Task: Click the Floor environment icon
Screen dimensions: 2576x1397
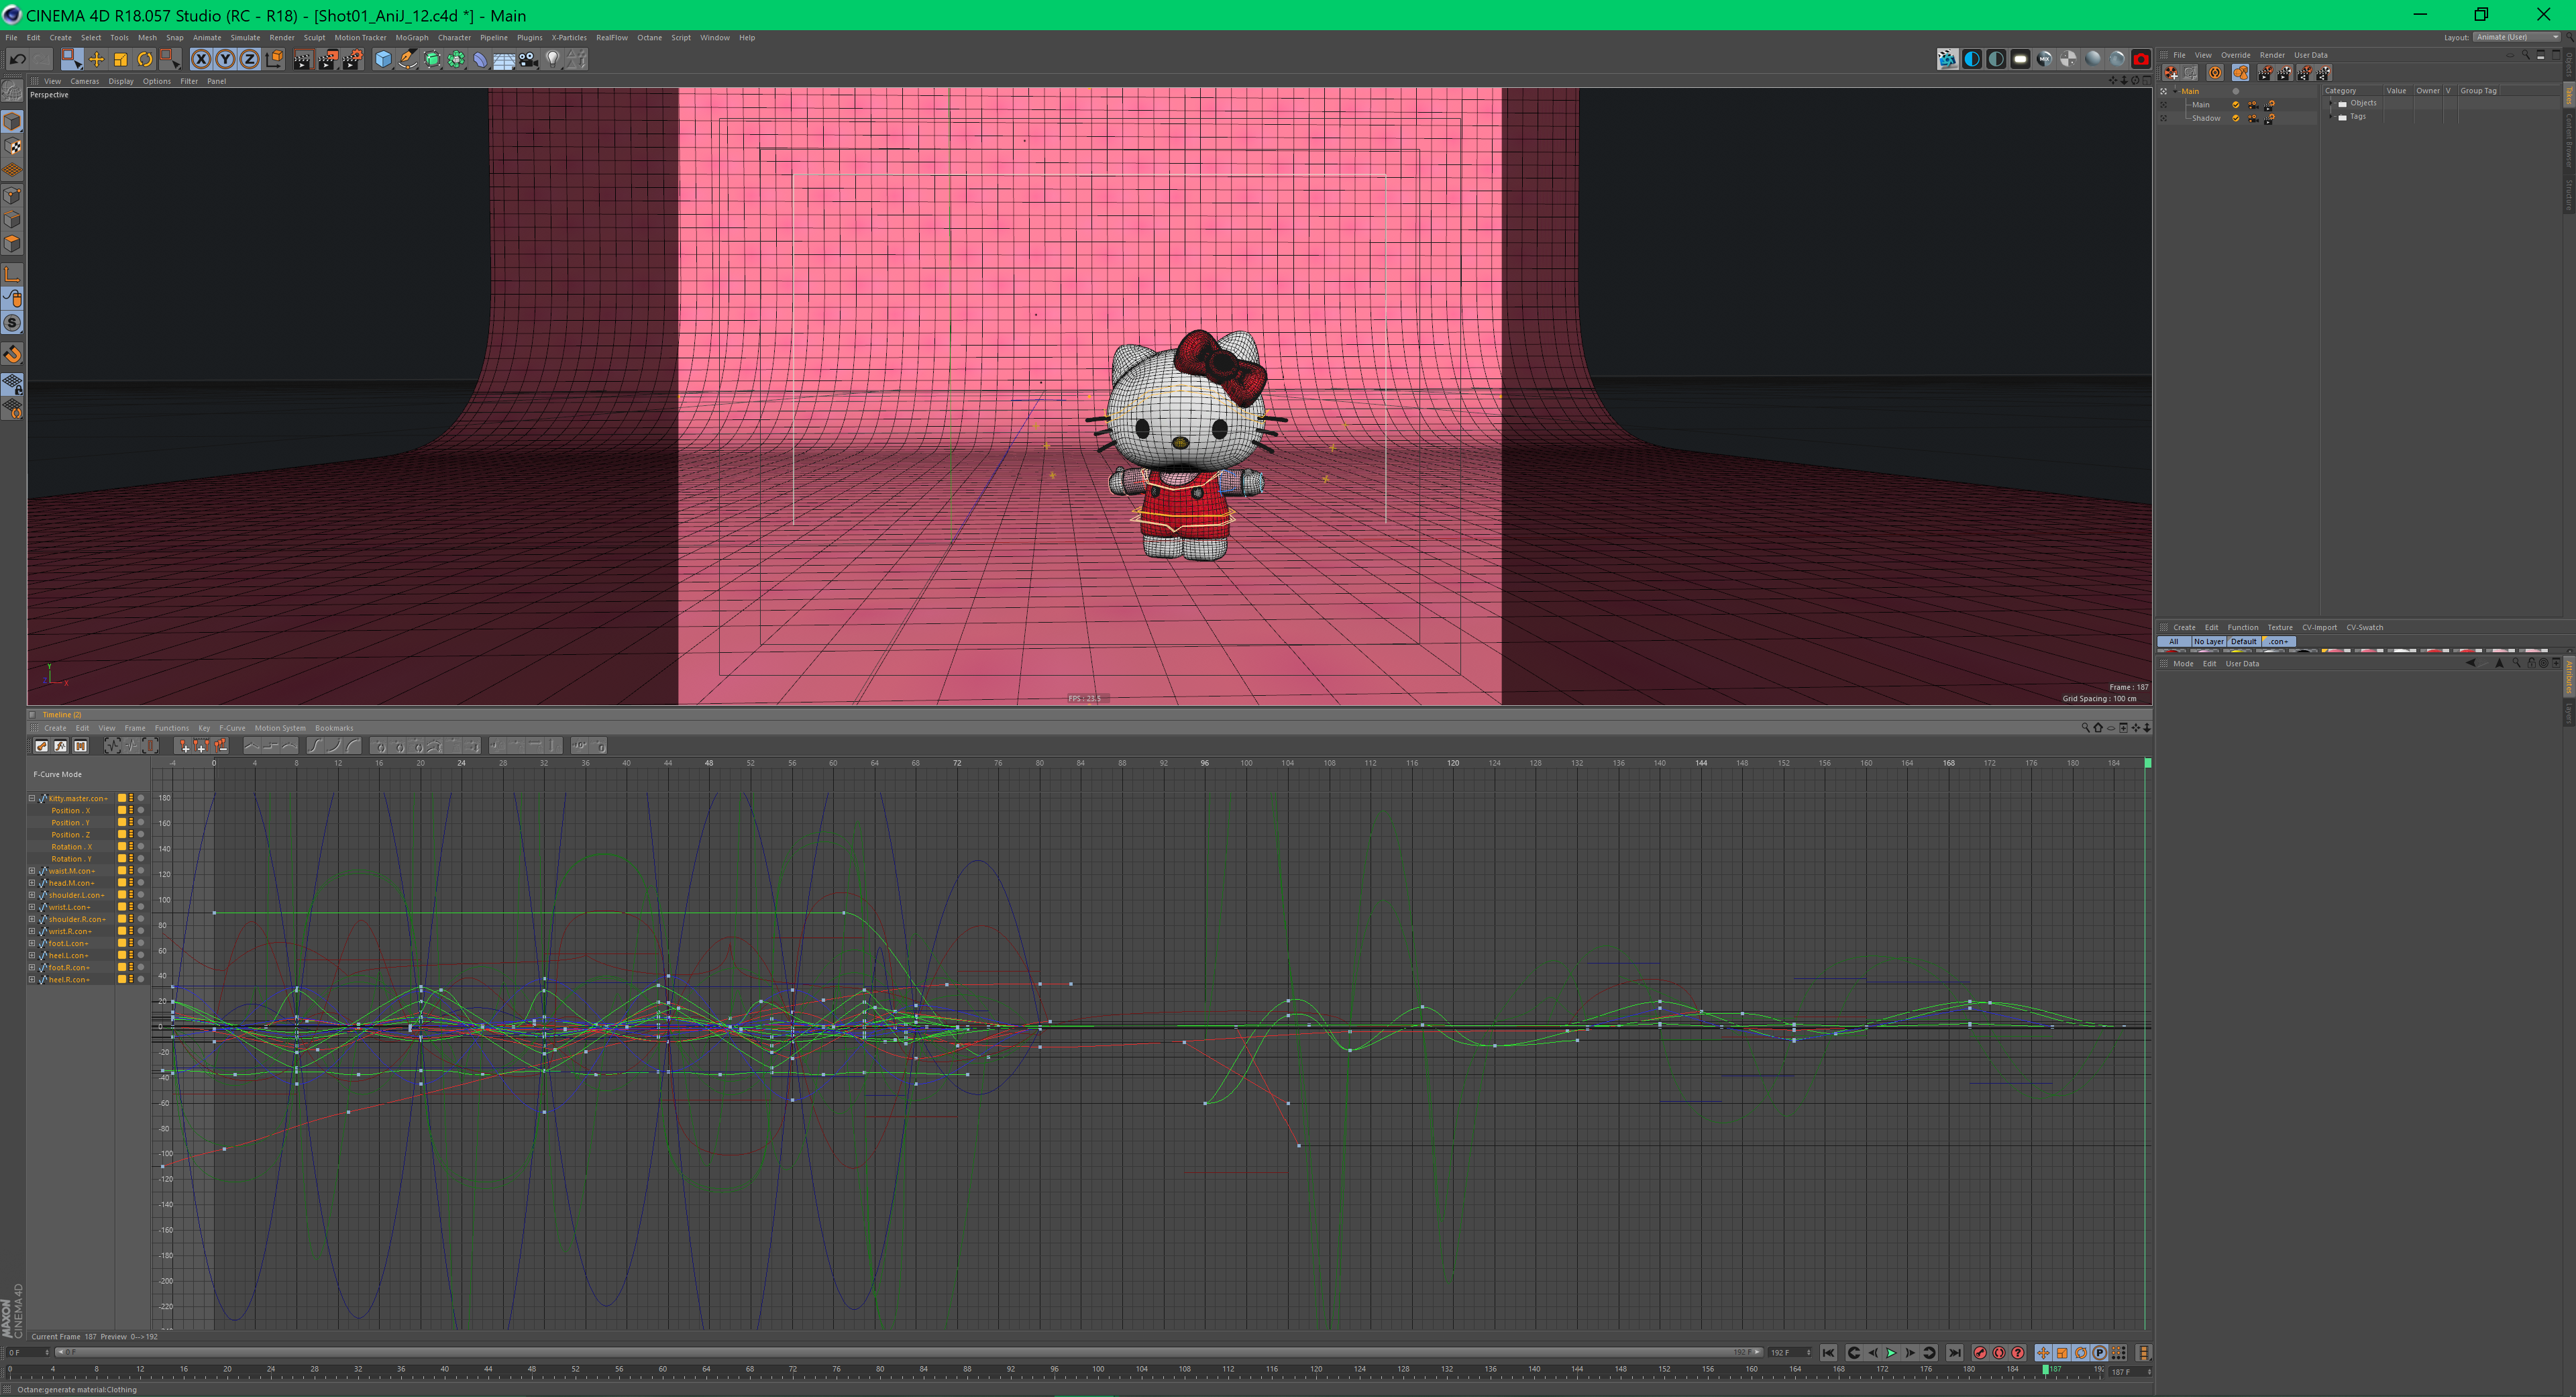Action: click(504, 60)
